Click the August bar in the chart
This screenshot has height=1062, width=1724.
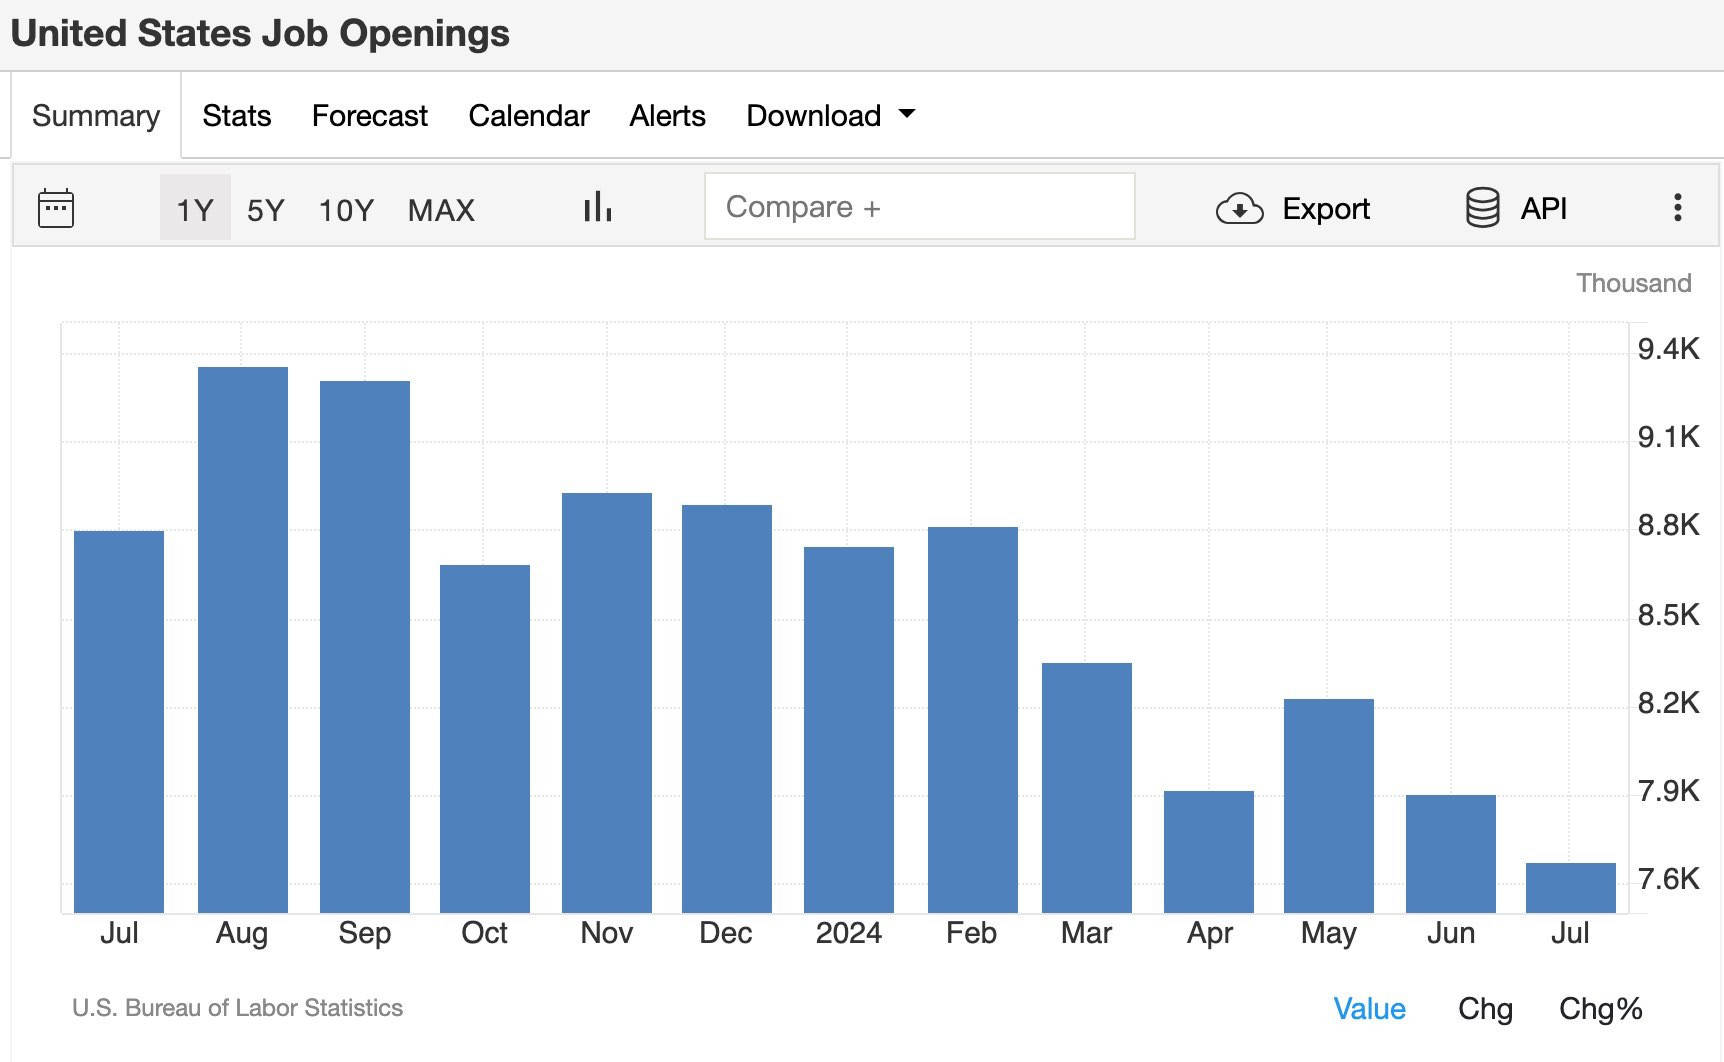pyautogui.click(x=243, y=640)
